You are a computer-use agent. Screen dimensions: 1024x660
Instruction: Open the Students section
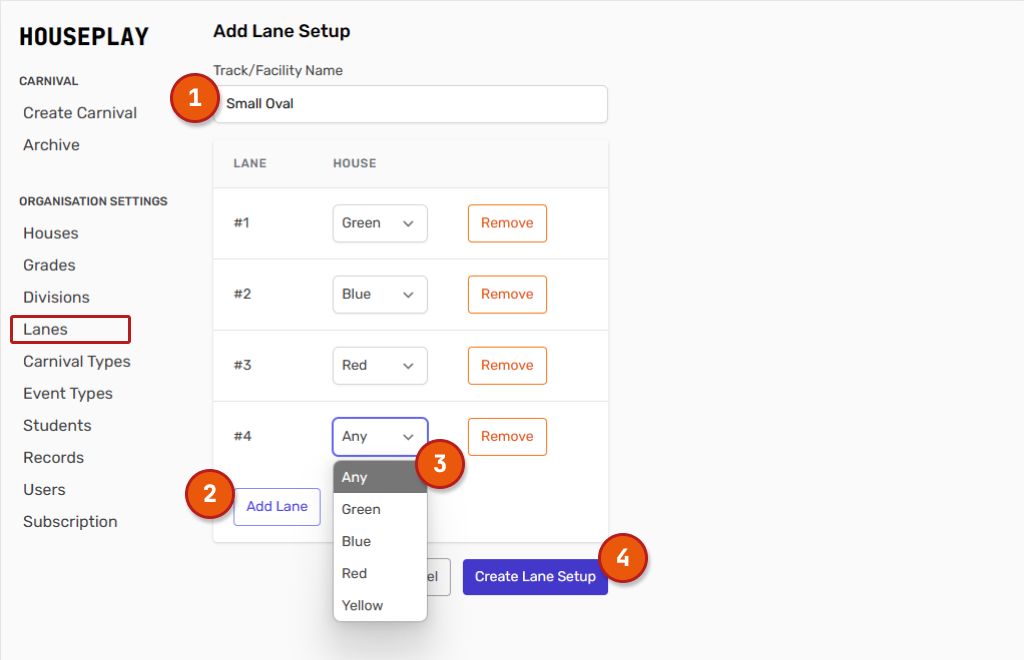click(x=57, y=425)
